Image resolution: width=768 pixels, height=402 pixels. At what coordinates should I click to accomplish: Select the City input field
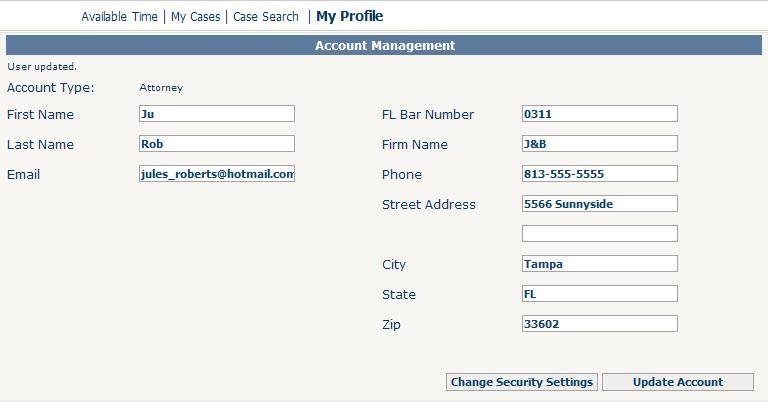(x=599, y=264)
